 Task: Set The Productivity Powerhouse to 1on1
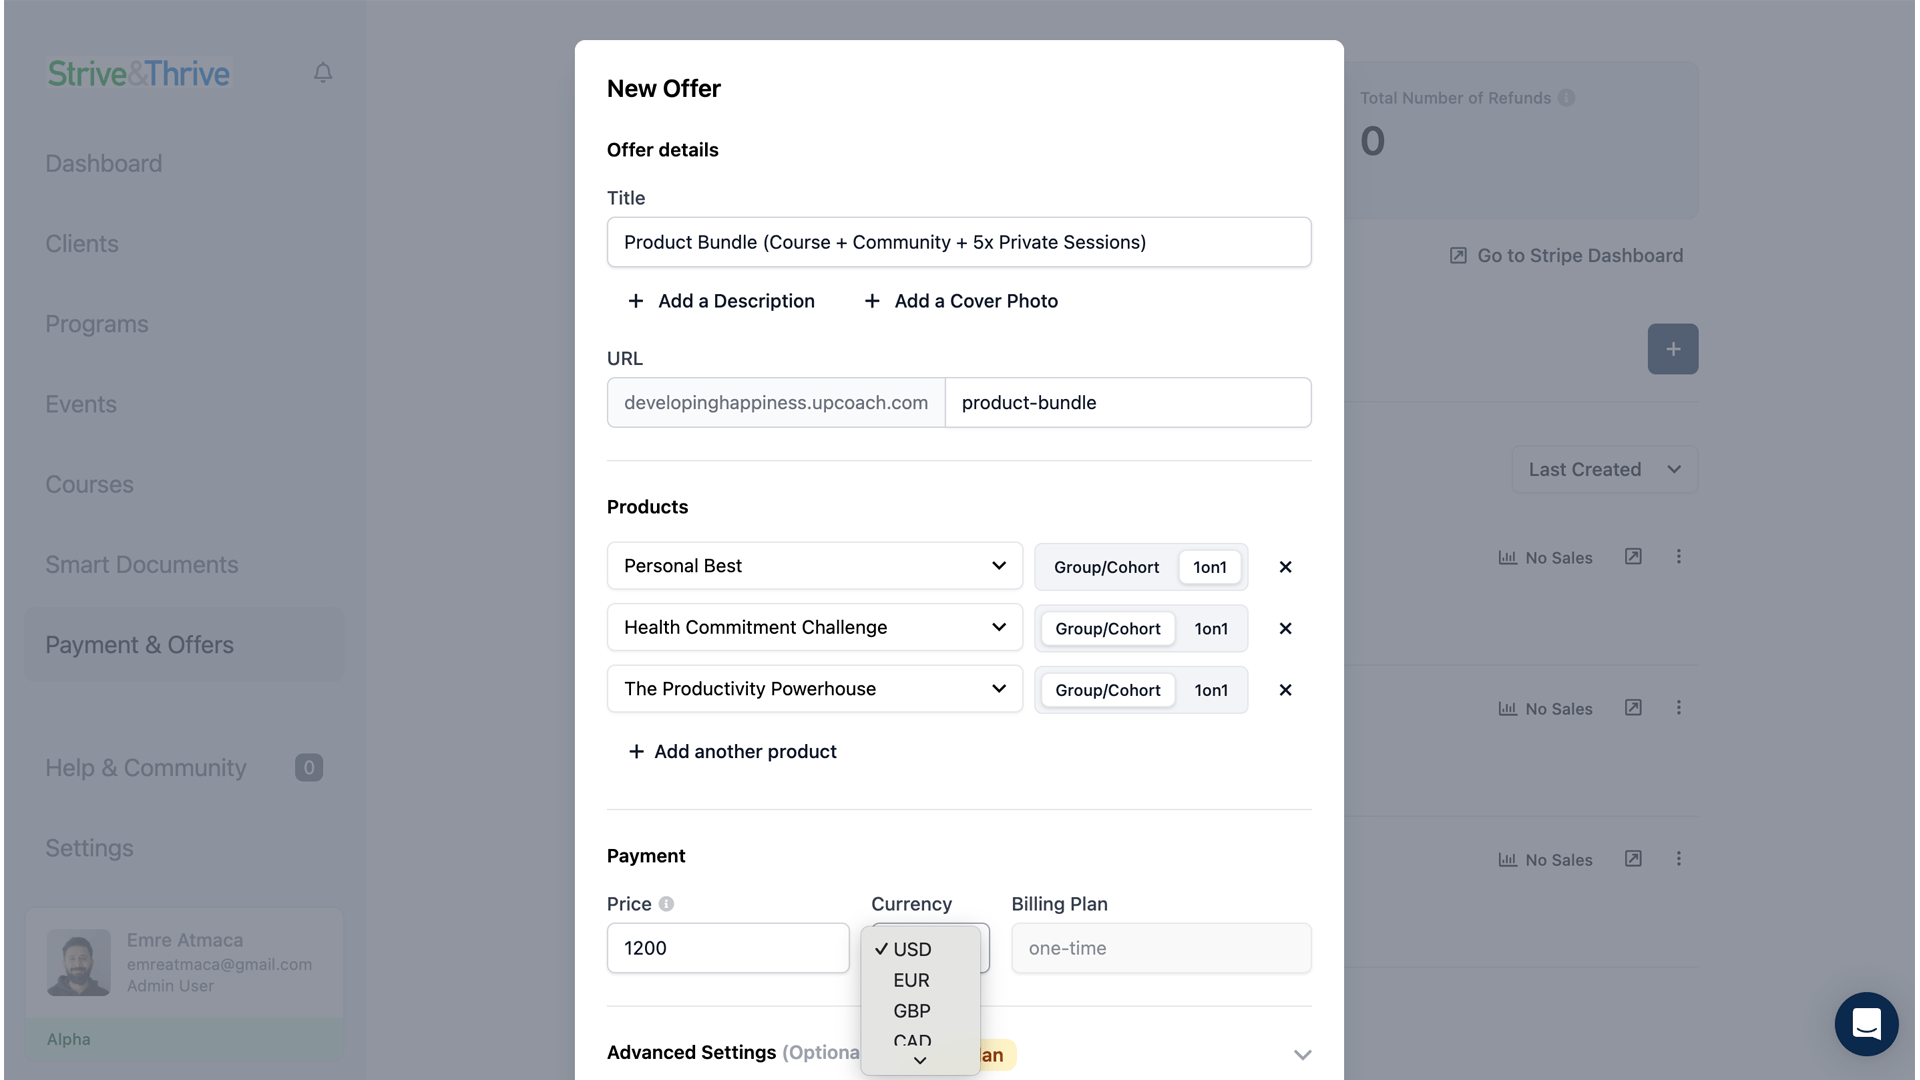tap(1210, 690)
